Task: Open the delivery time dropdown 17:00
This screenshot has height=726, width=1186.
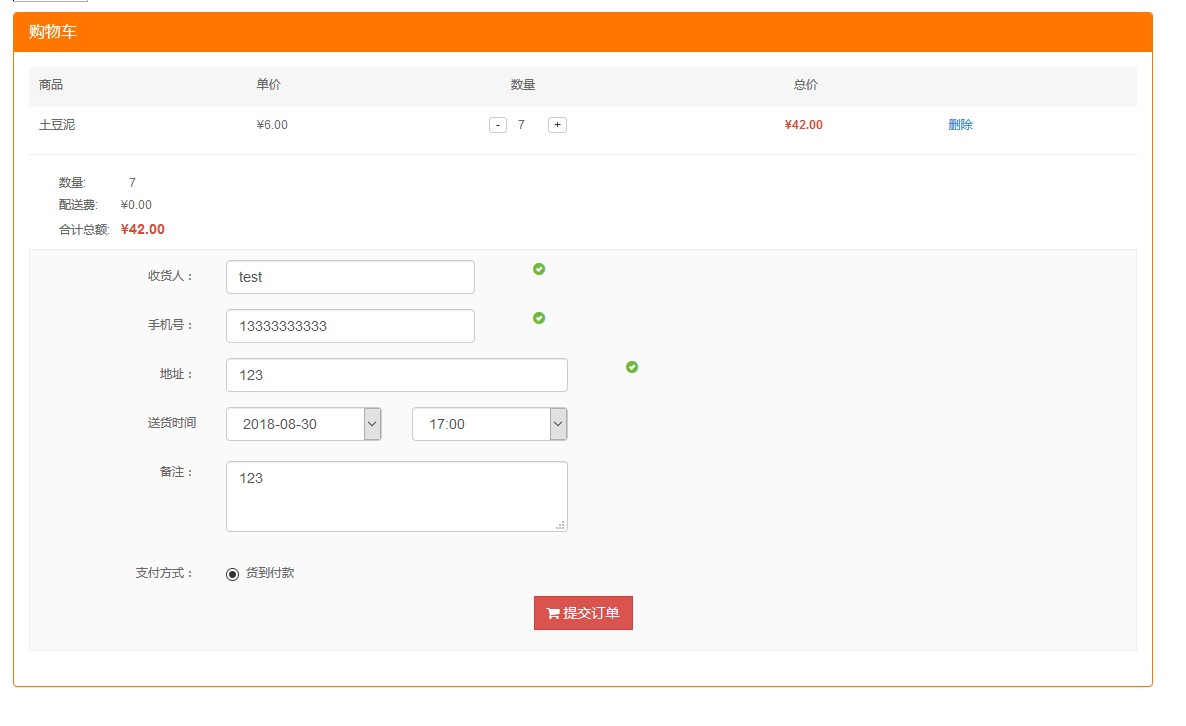Action: coord(489,424)
